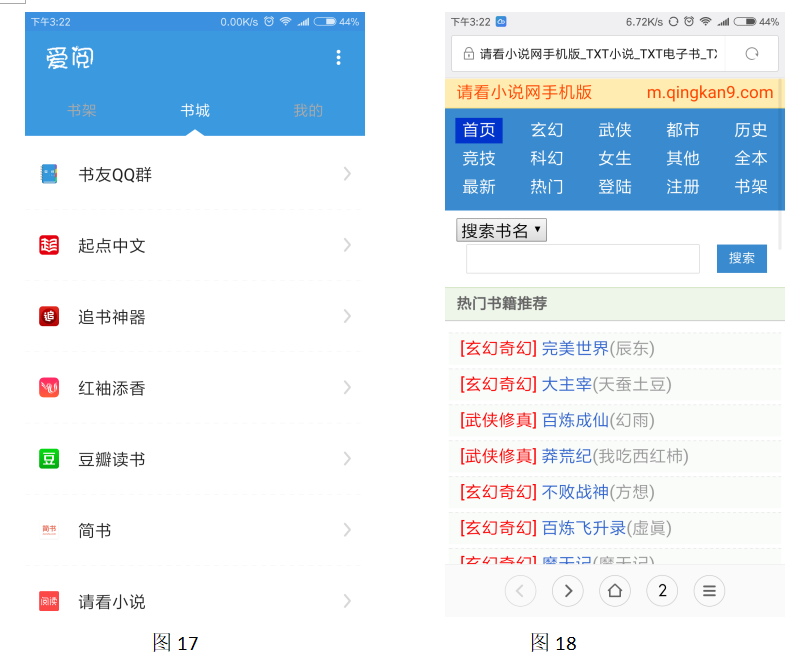Screen dimensions: 801x654
Task: Open the novel 不败战神
Action: pyautogui.click(x=575, y=492)
